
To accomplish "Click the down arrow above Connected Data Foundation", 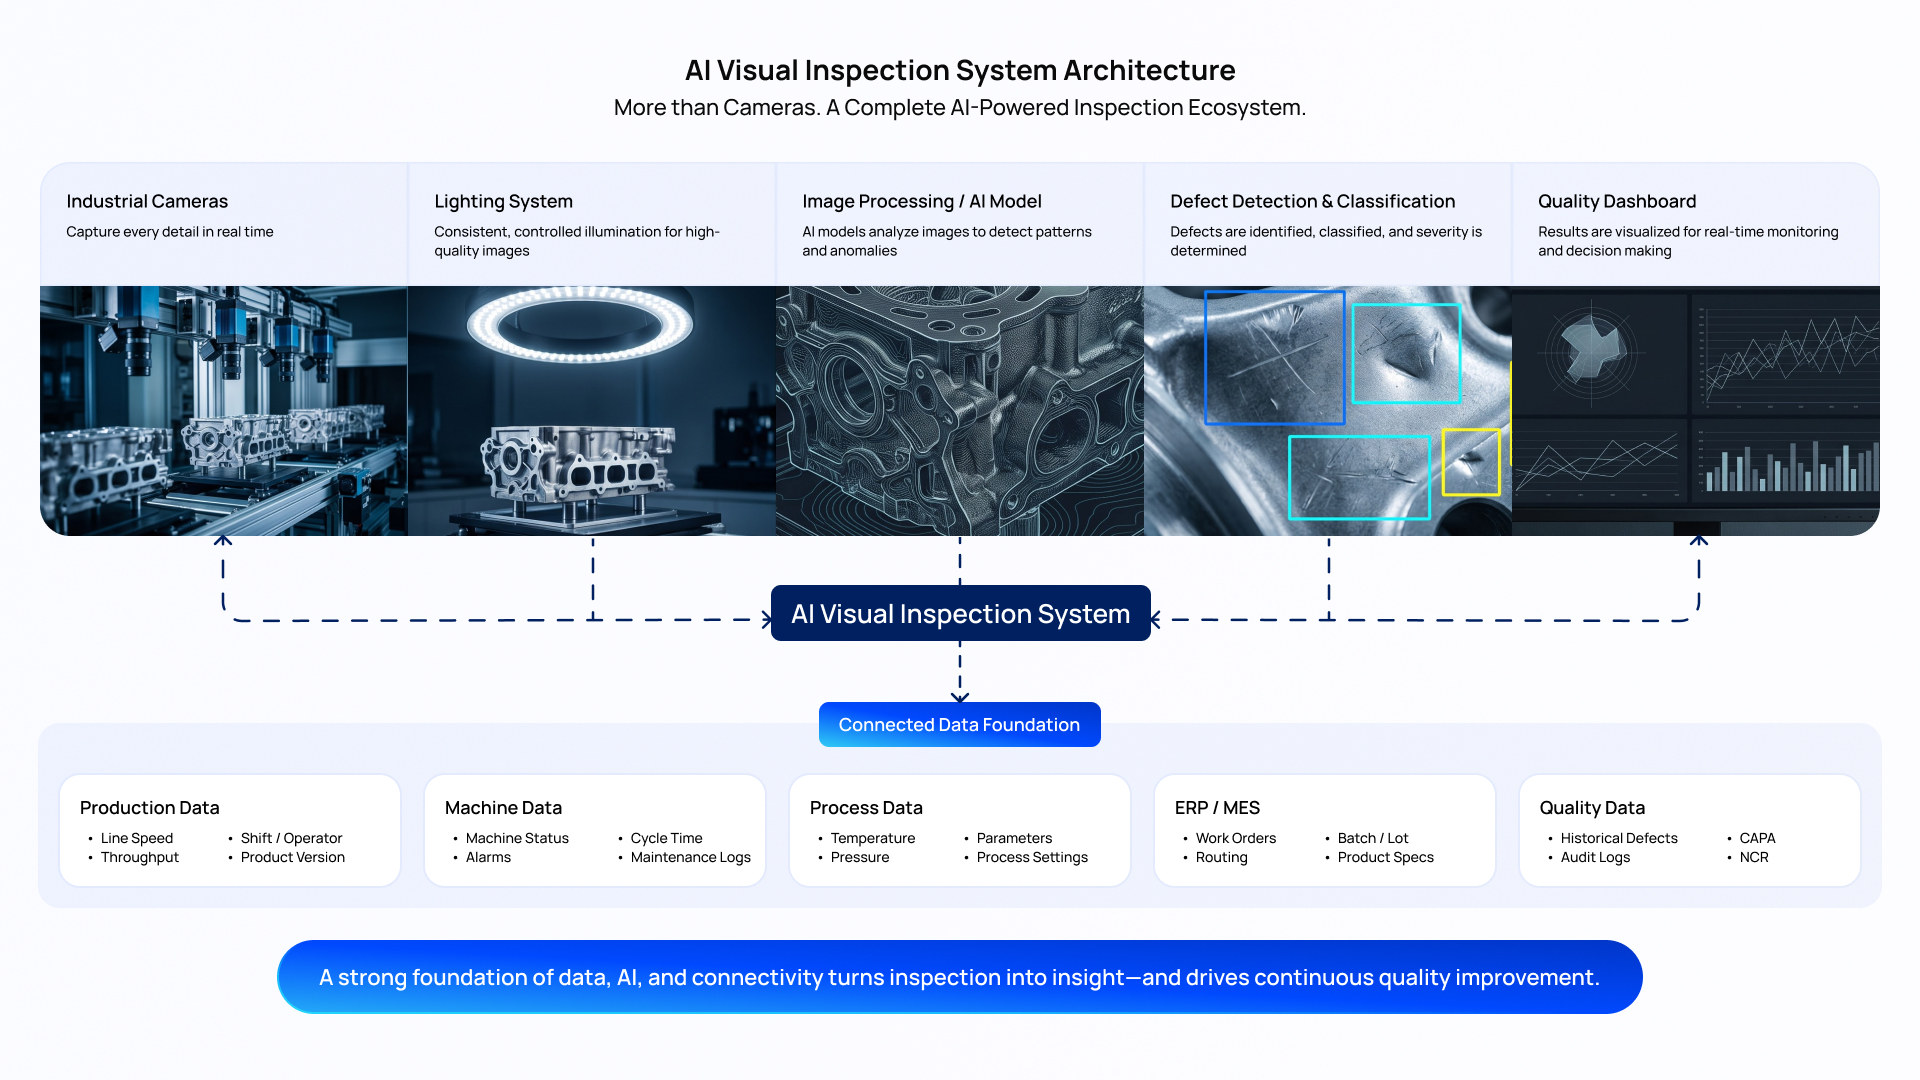I will 960,696.
